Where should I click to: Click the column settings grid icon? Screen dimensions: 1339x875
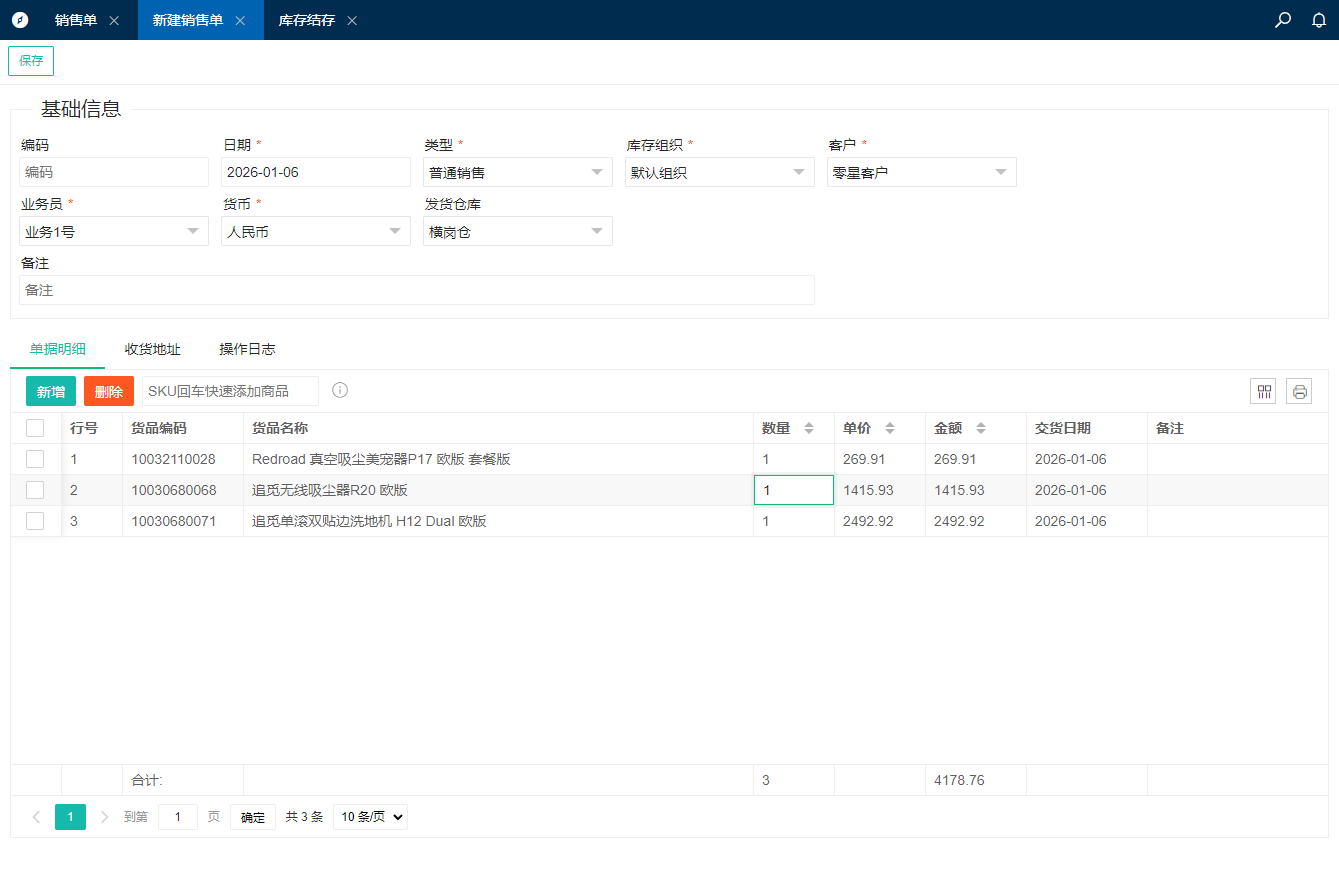1263,391
